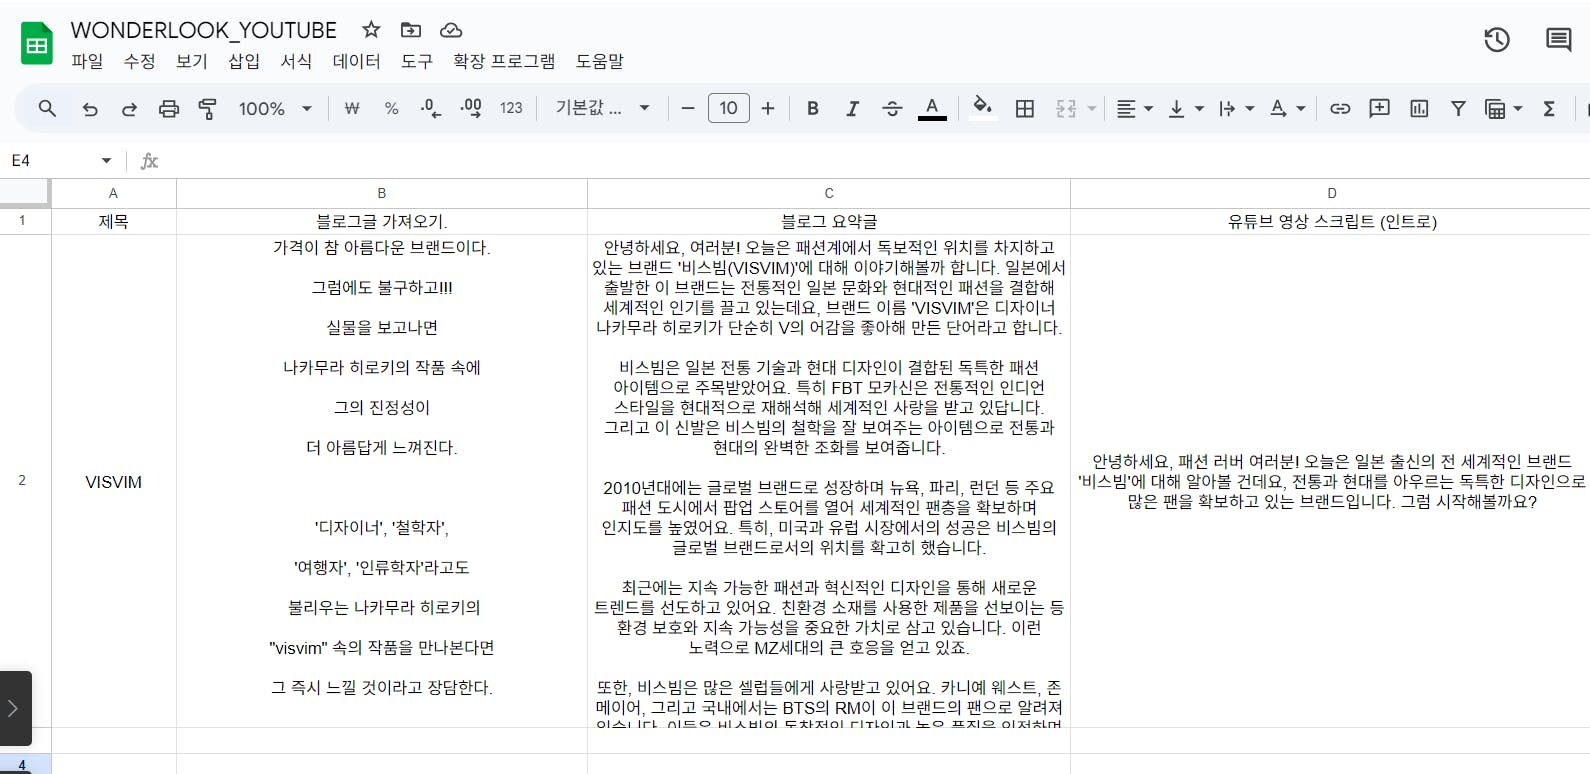The image size is (1590, 774).
Task: Open the 데이터 menu
Action: tap(357, 61)
